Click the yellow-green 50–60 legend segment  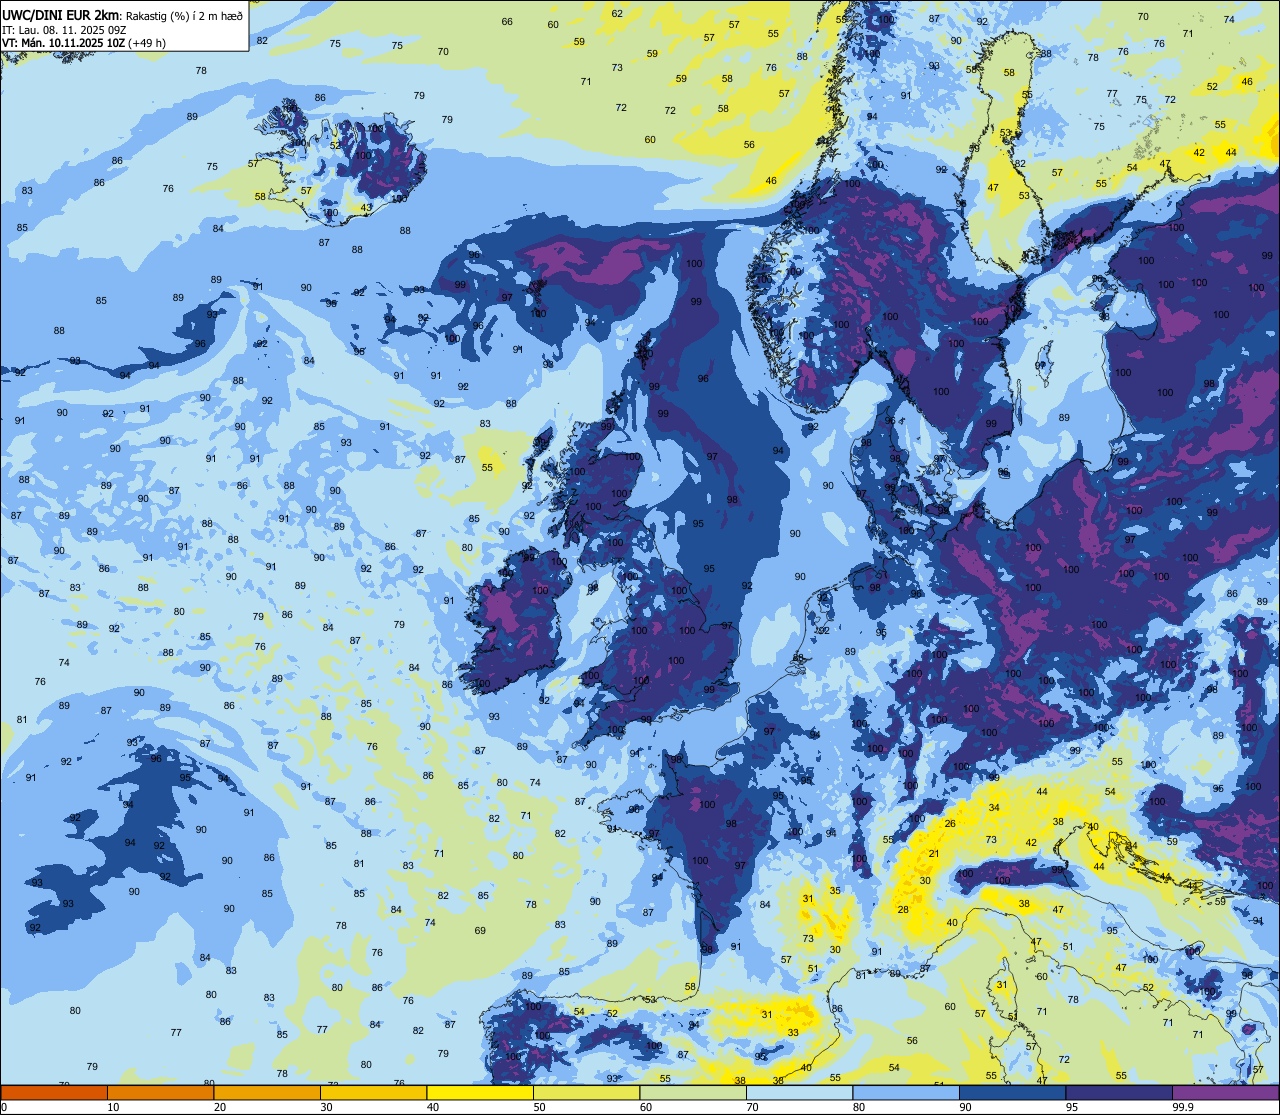(586, 1092)
